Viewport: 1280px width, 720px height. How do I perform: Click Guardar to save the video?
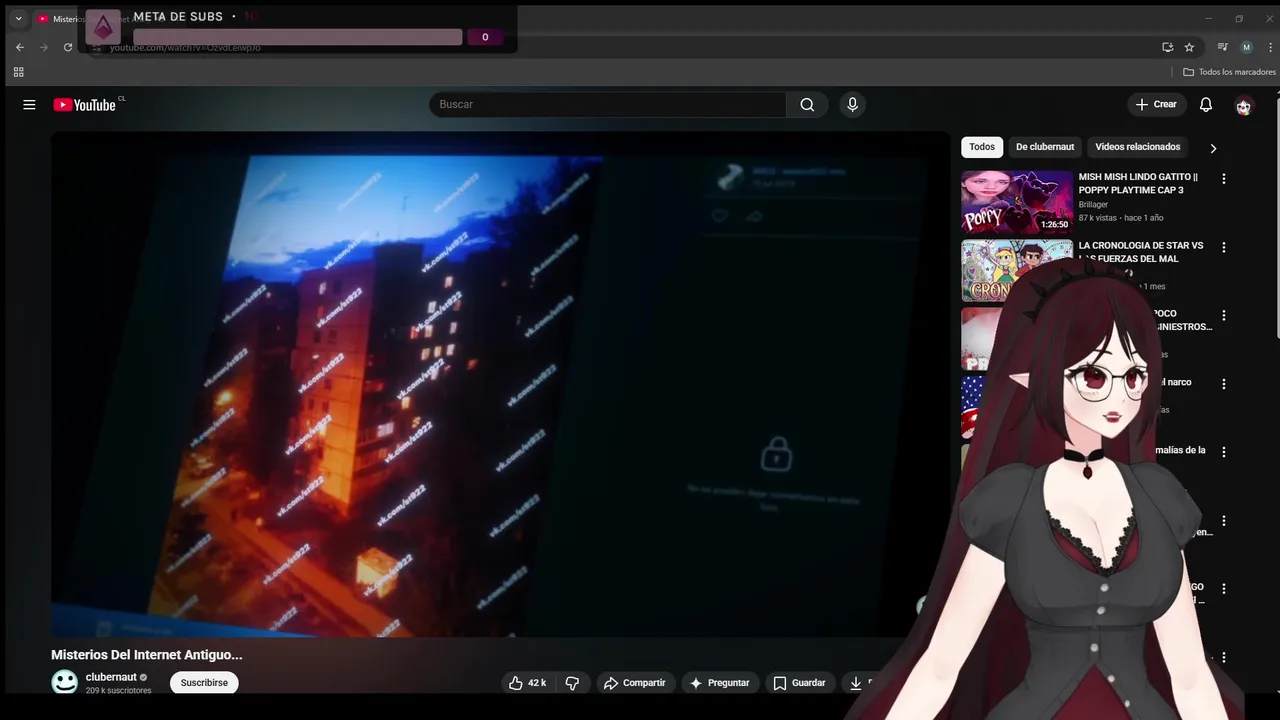tap(799, 683)
